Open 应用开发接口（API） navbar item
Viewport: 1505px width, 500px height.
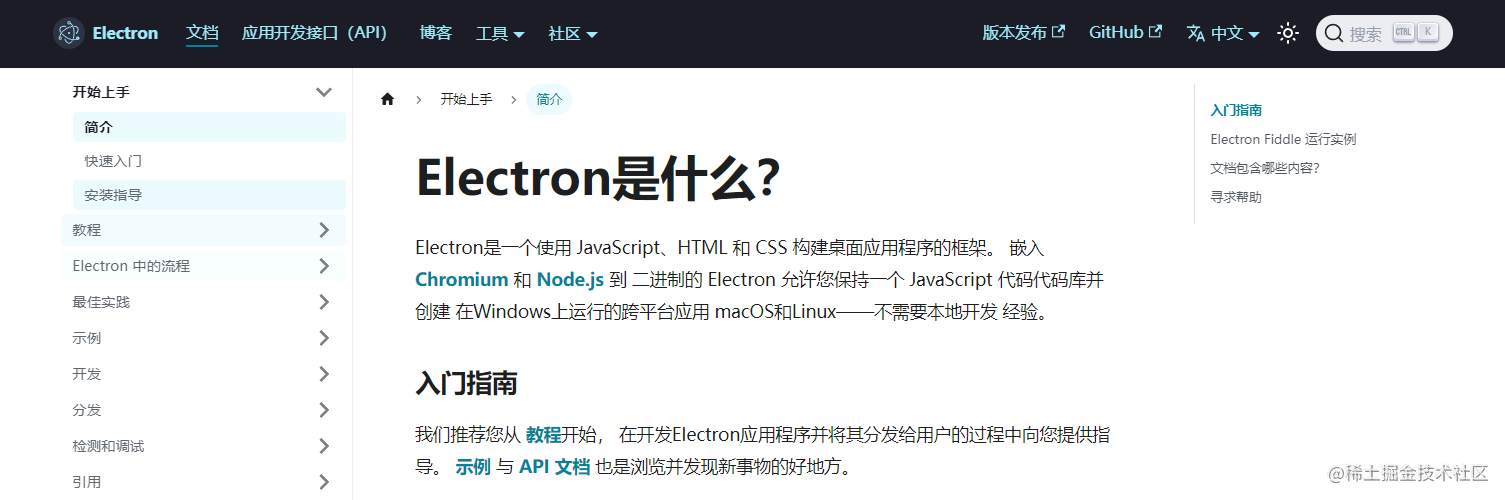(315, 32)
